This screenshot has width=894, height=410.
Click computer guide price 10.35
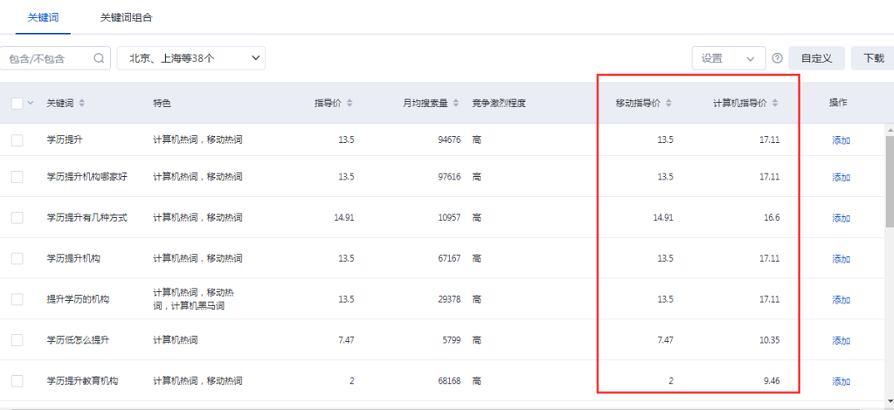point(770,340)
